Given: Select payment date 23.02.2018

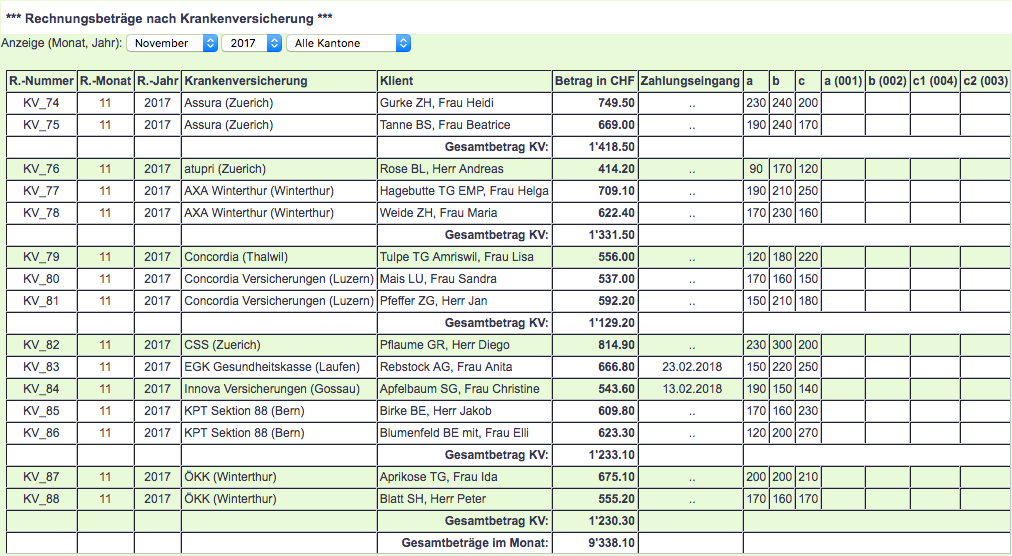Looking at the screenshot, I should 691,367.
